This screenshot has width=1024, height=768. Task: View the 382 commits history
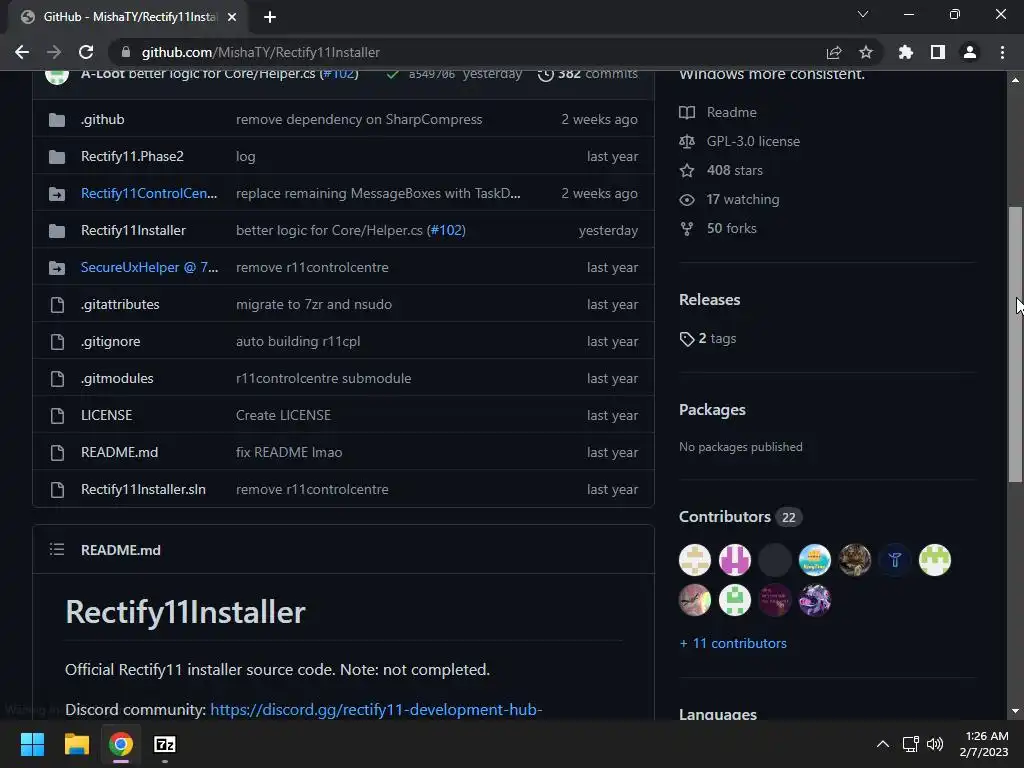(588, 74)
